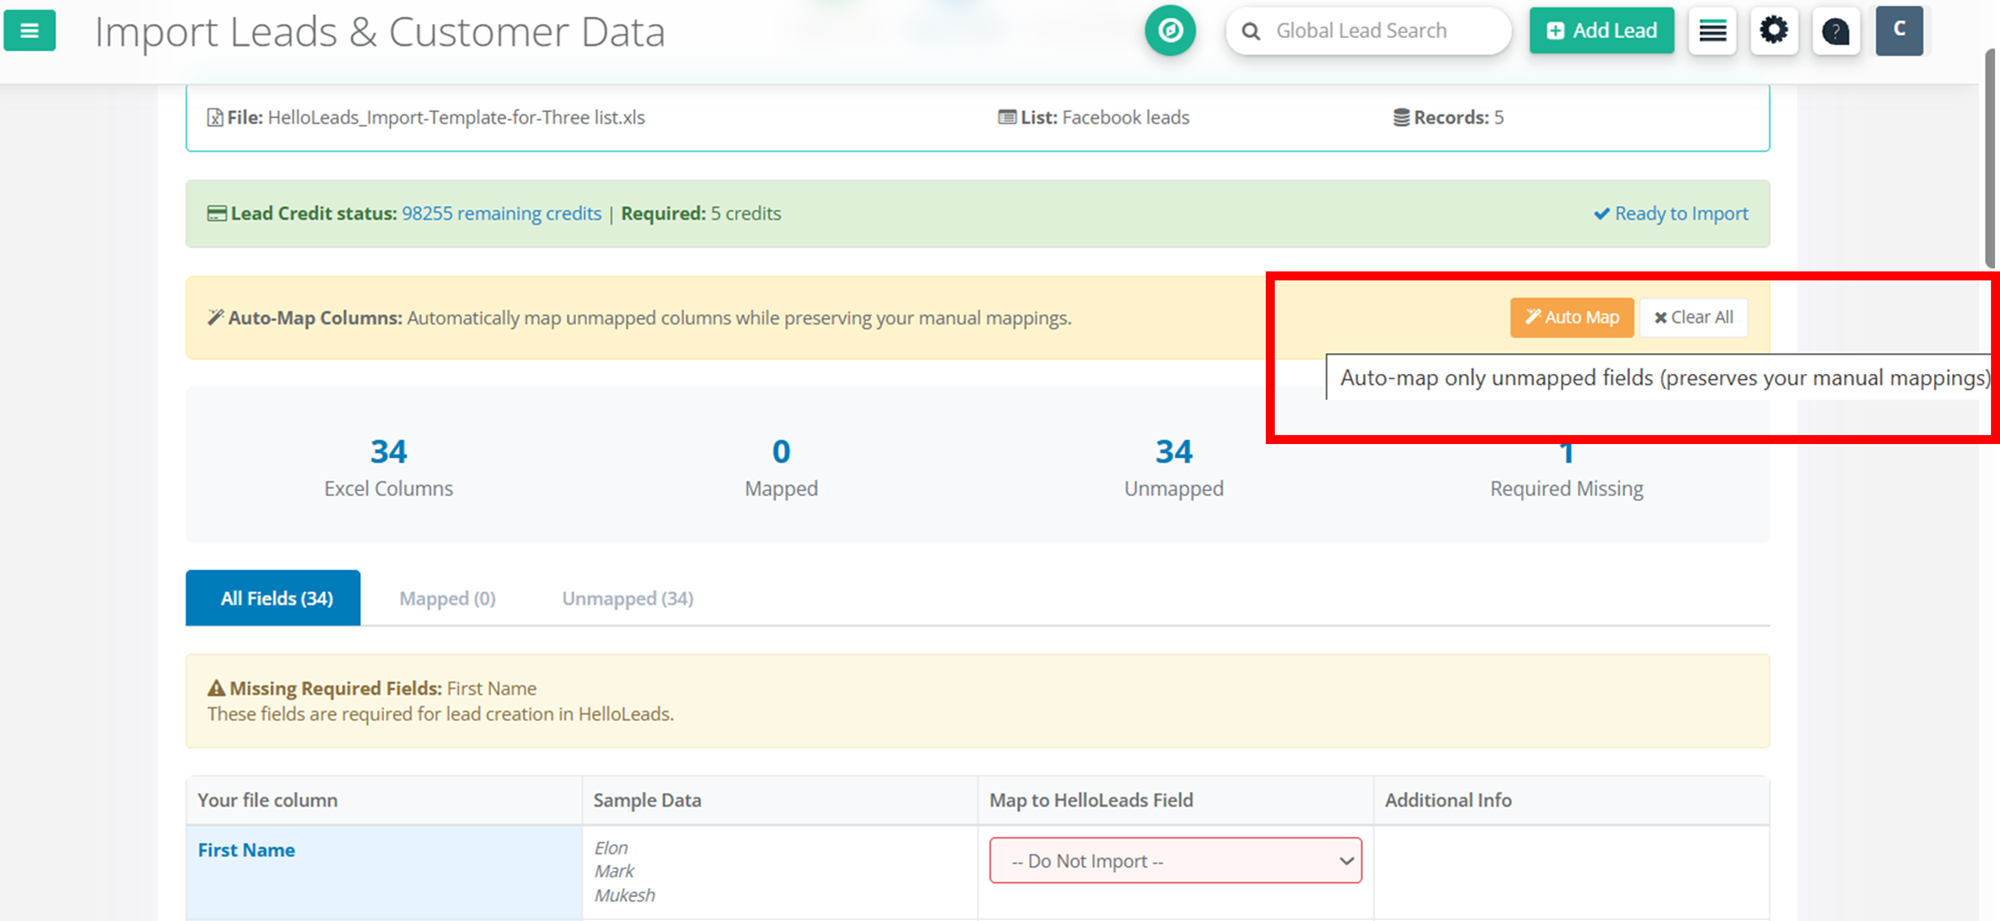Open the green hamburger sidebar menu
Image resolution: width=2000 pixels, height=921 pixels.
(30, 31)
